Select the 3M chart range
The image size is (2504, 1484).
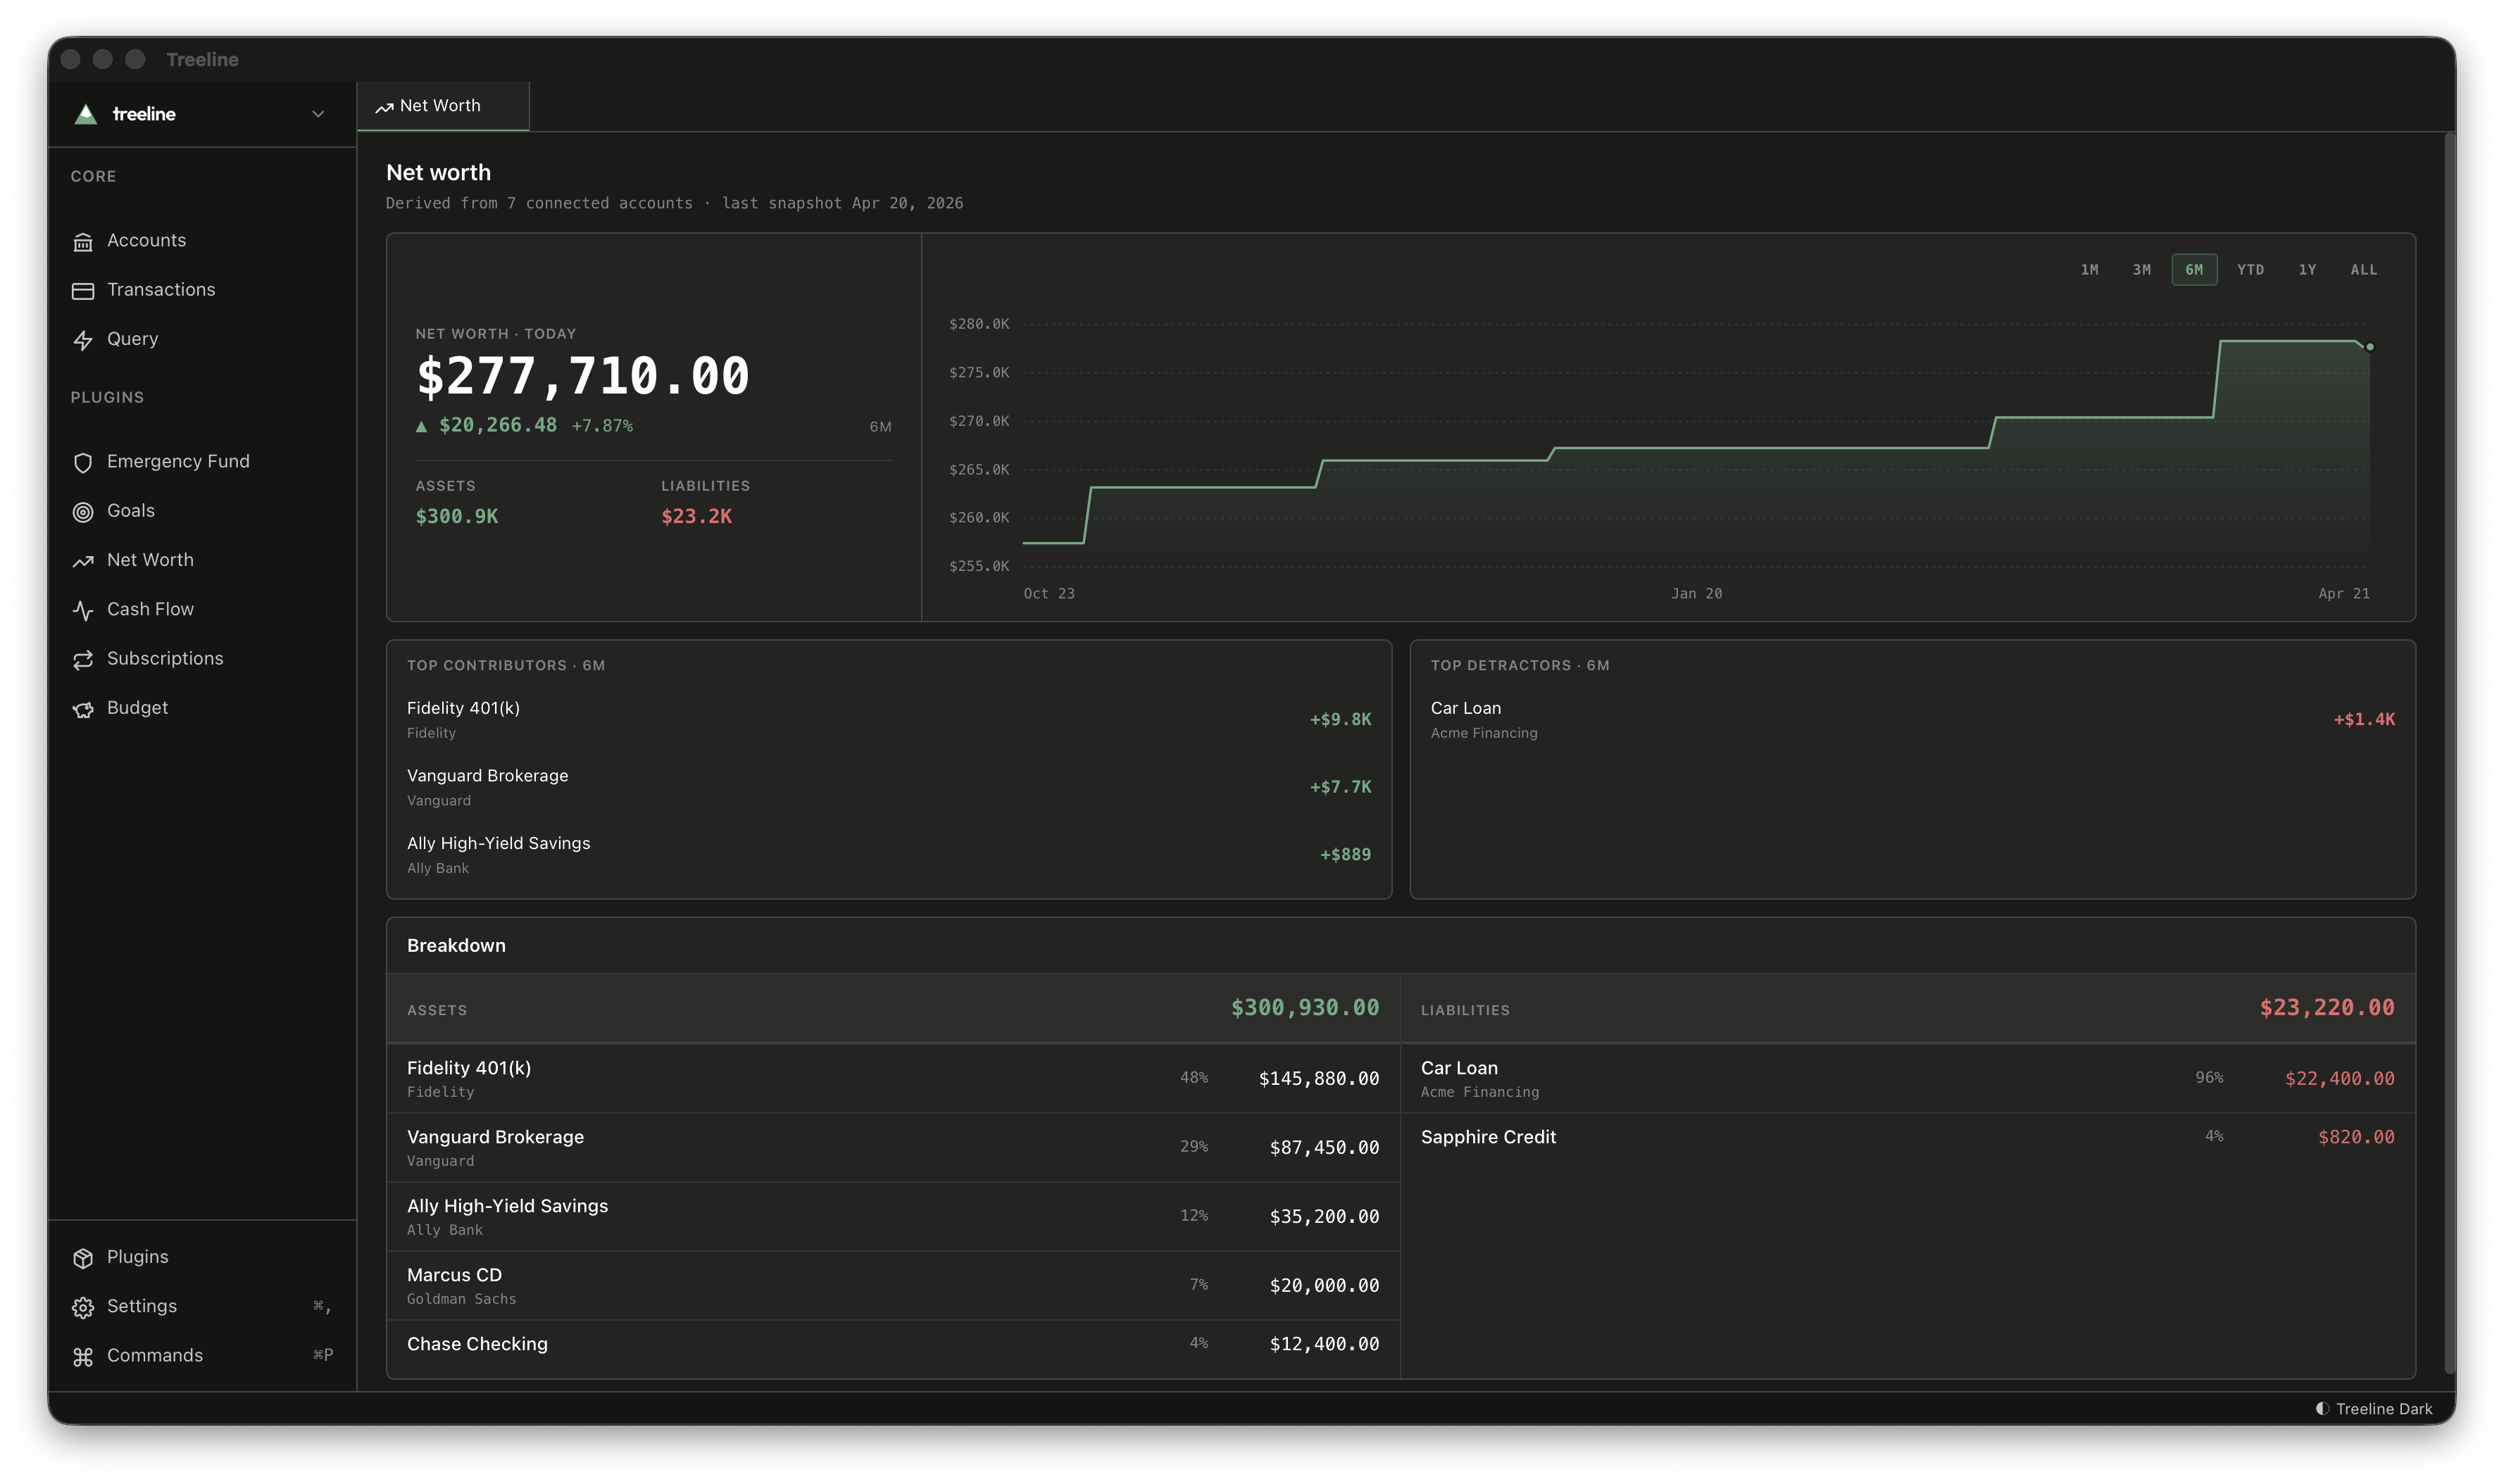(2141, 270)
